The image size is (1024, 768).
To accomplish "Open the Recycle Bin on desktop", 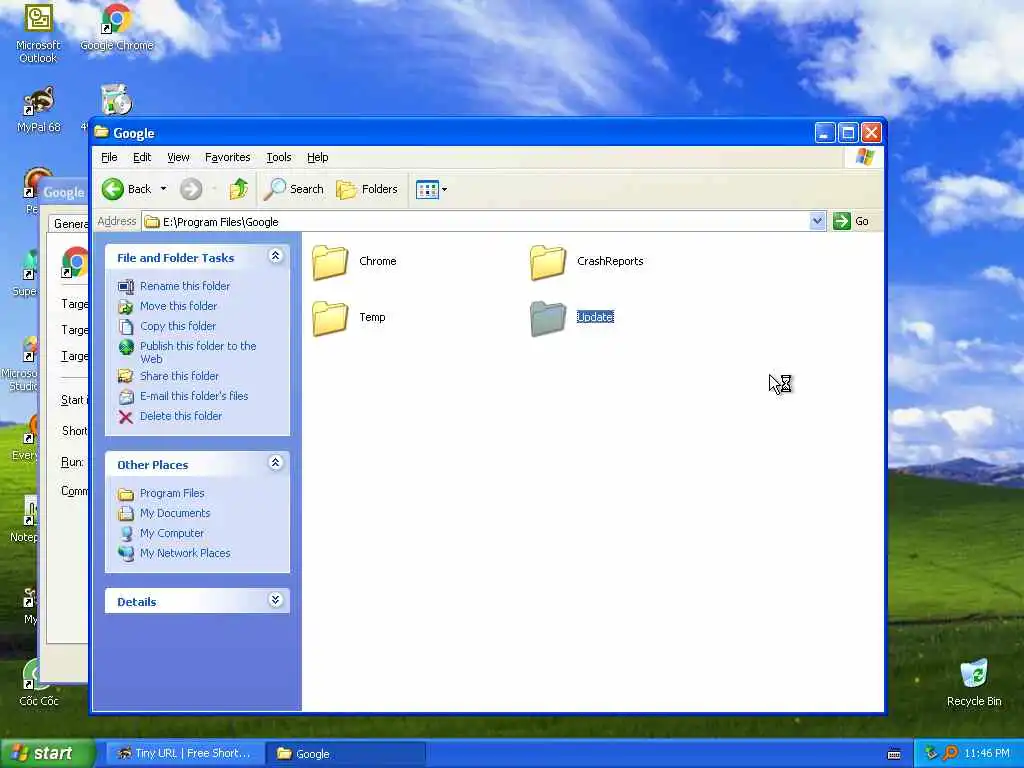I will click(x=974, y=682).
